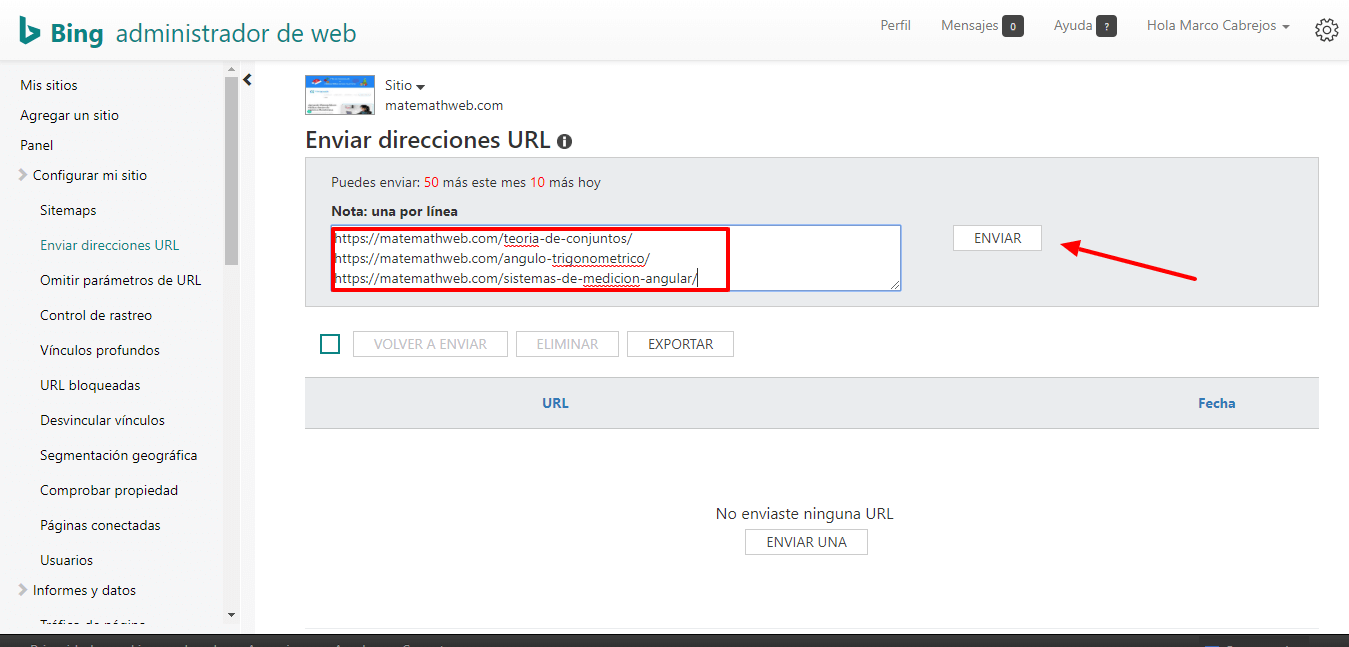
Task: Open the Mensajes link
Action: (969, 26)
